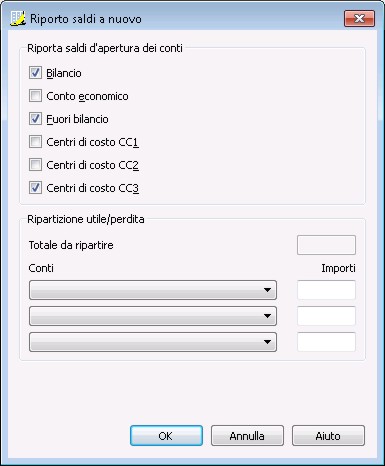
Task: Untick Centri di costo CC3
Action: coord(35,188)
